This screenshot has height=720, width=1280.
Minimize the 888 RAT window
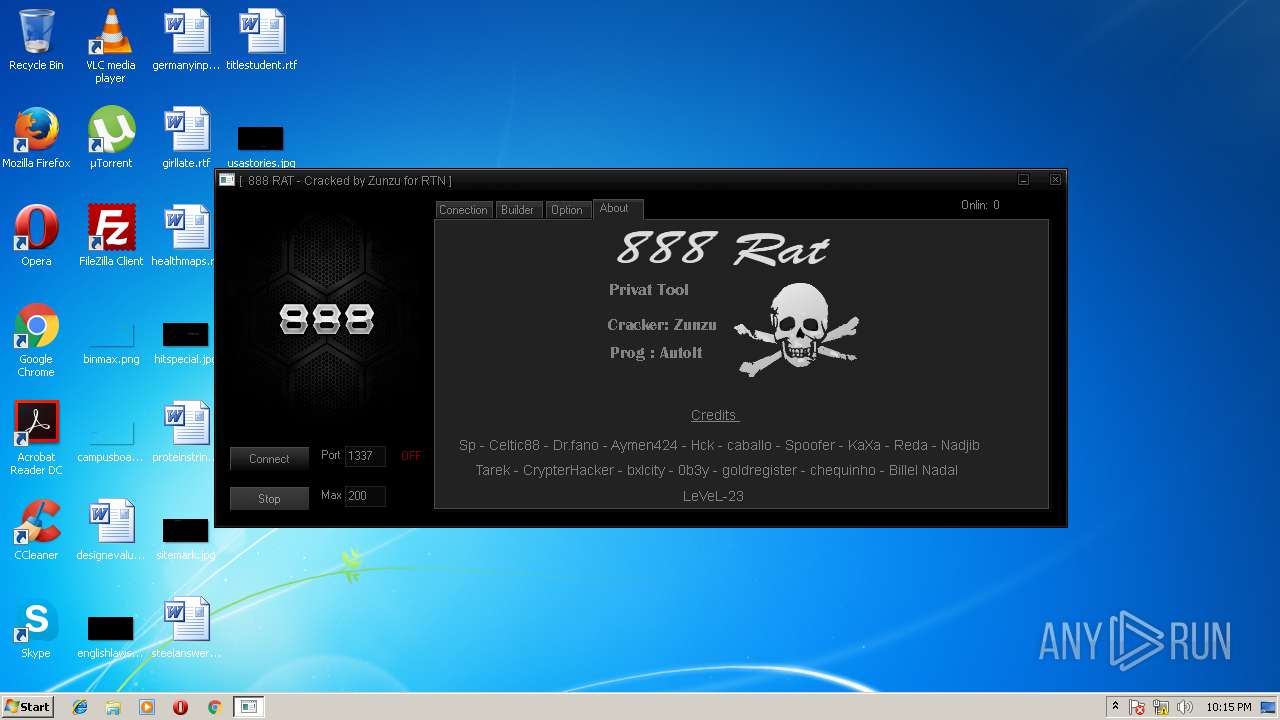coord(1023,180)
